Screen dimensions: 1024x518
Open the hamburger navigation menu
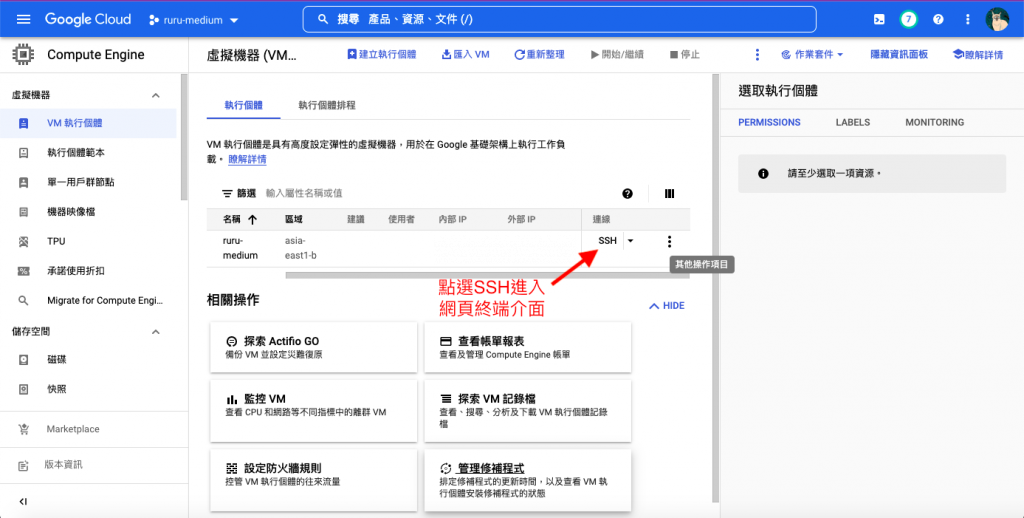point(24,20)
